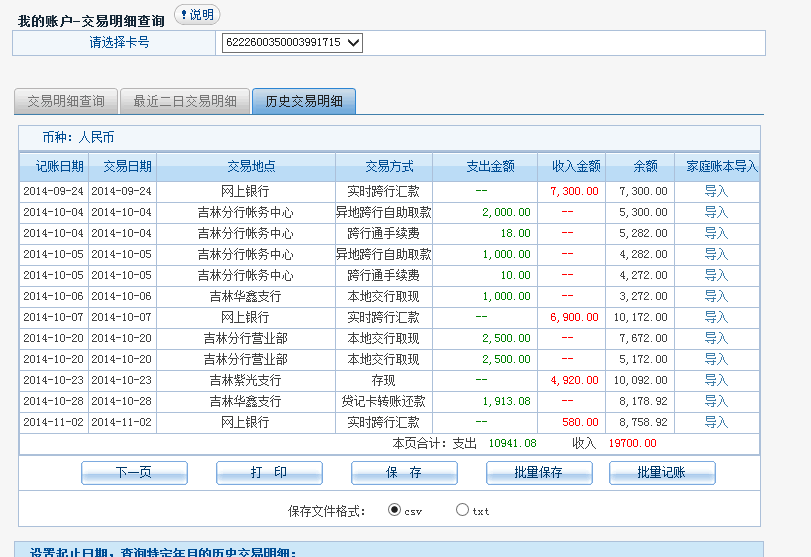Go to next page with 下一页
Viewport: 811px width, 557px height.
tap(134, 473)
